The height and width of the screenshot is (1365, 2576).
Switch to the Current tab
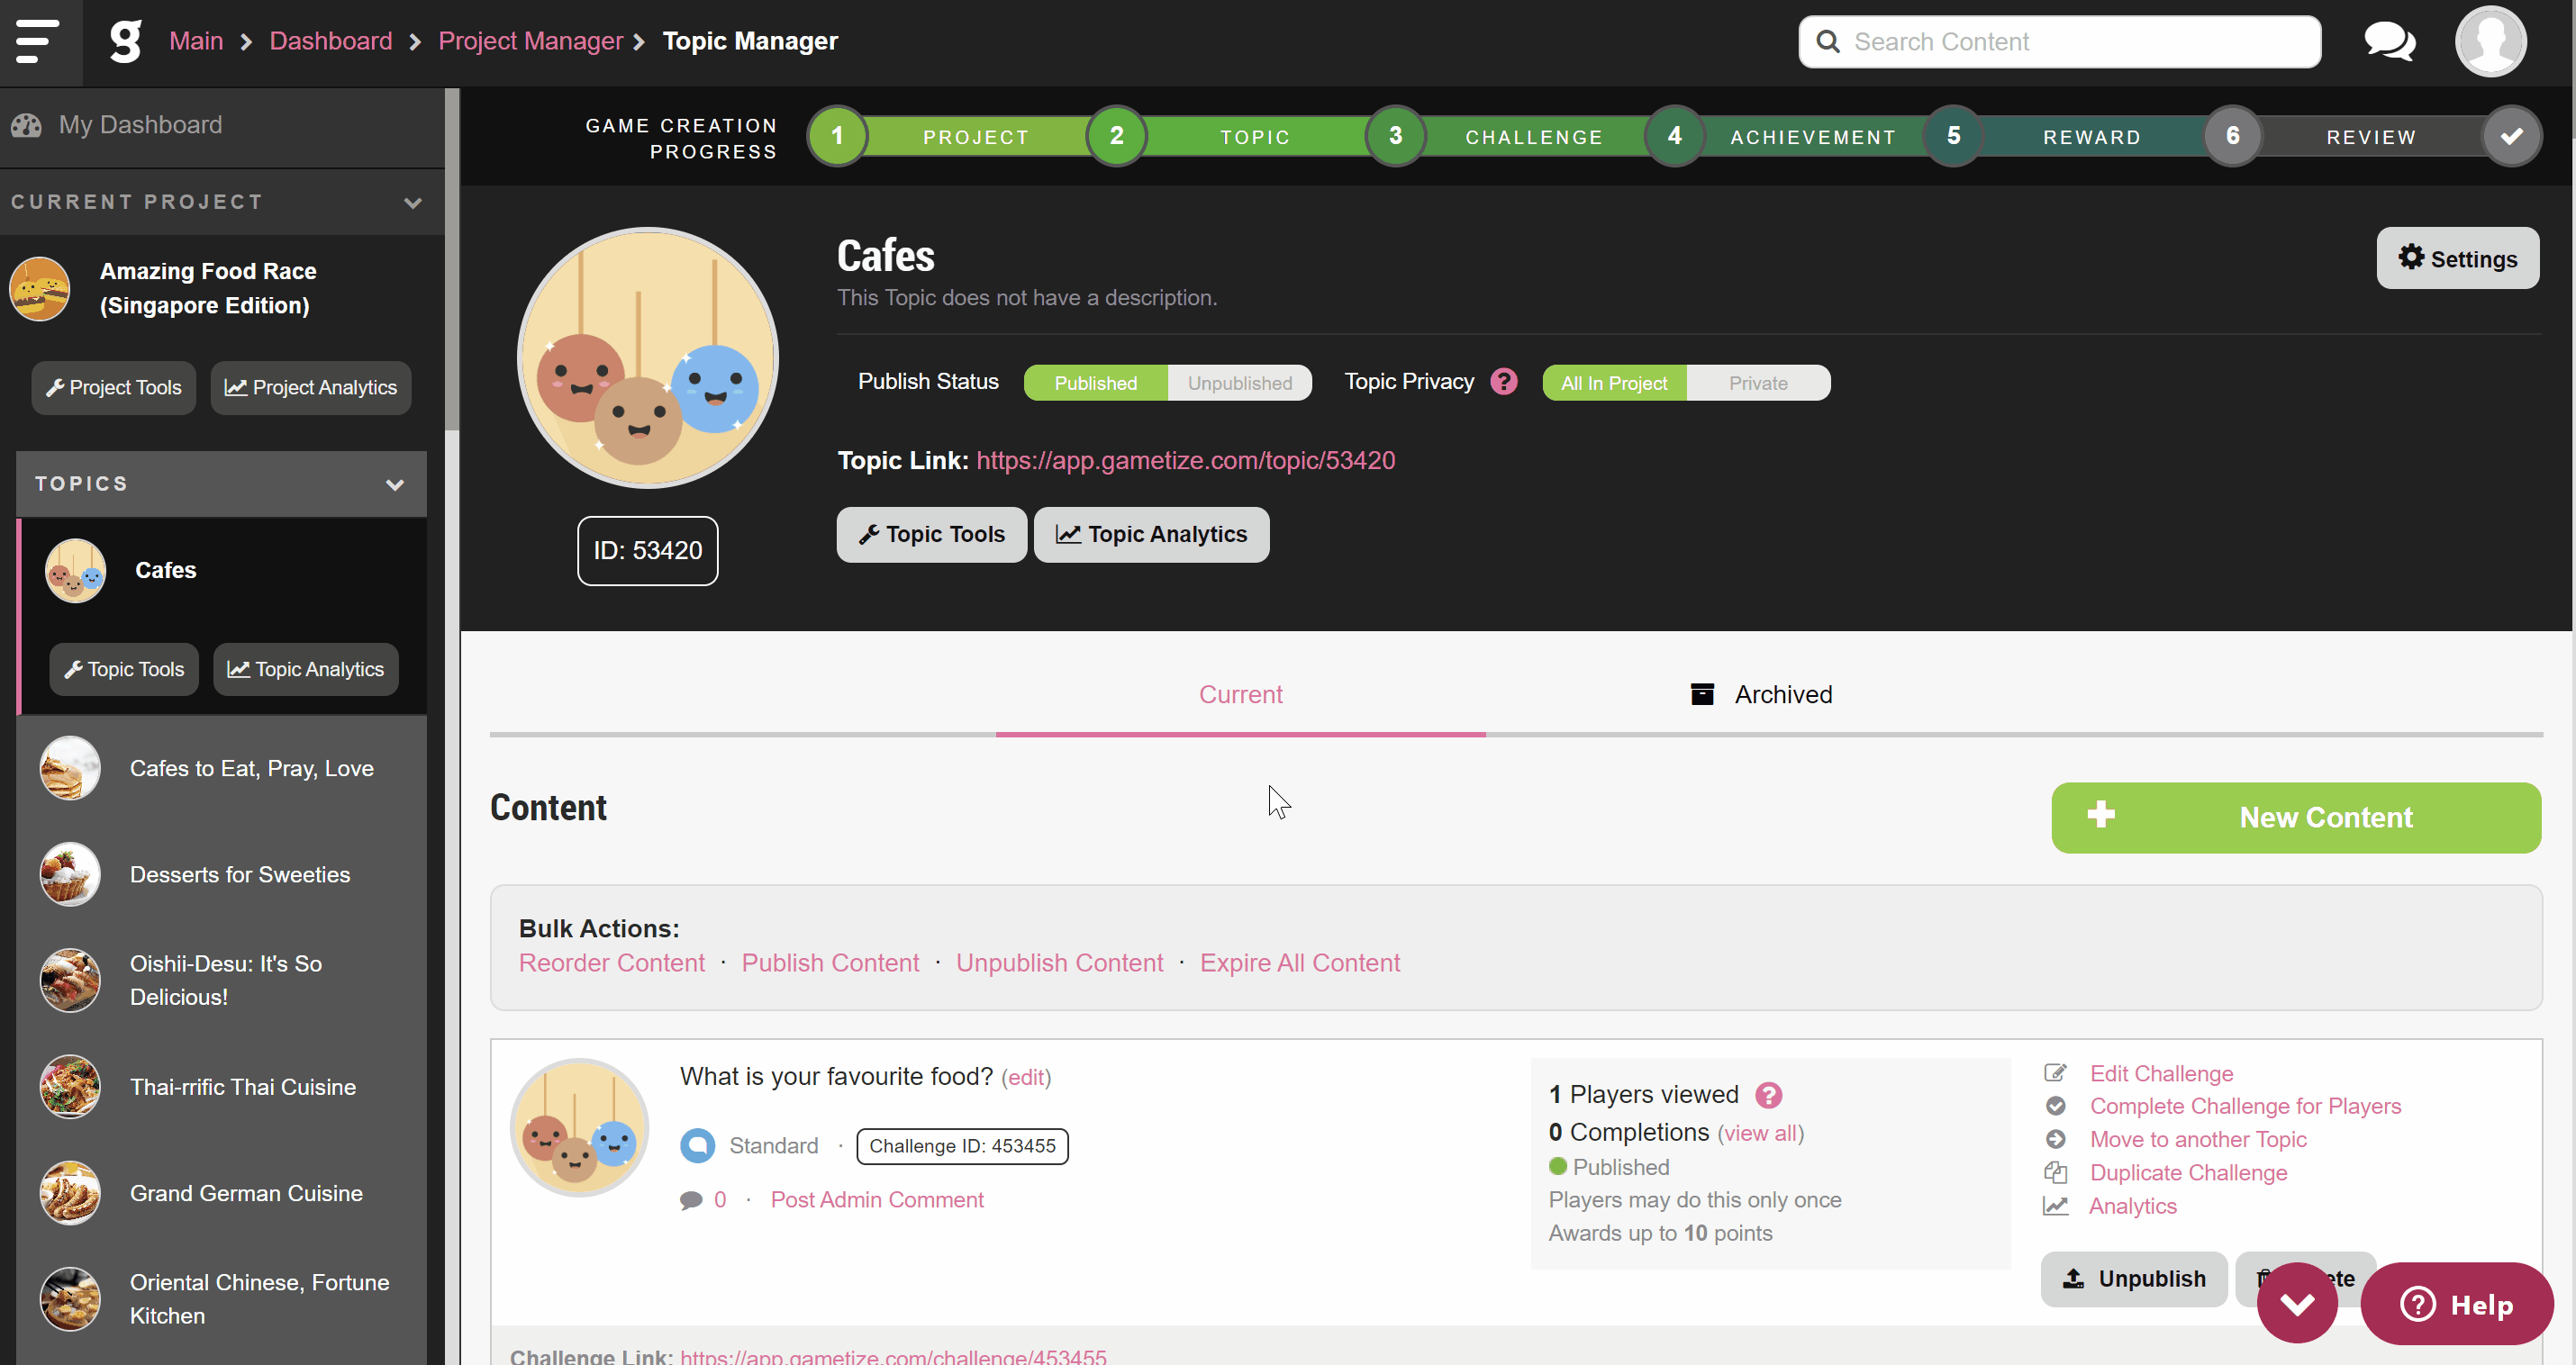tap(1240, 694)
